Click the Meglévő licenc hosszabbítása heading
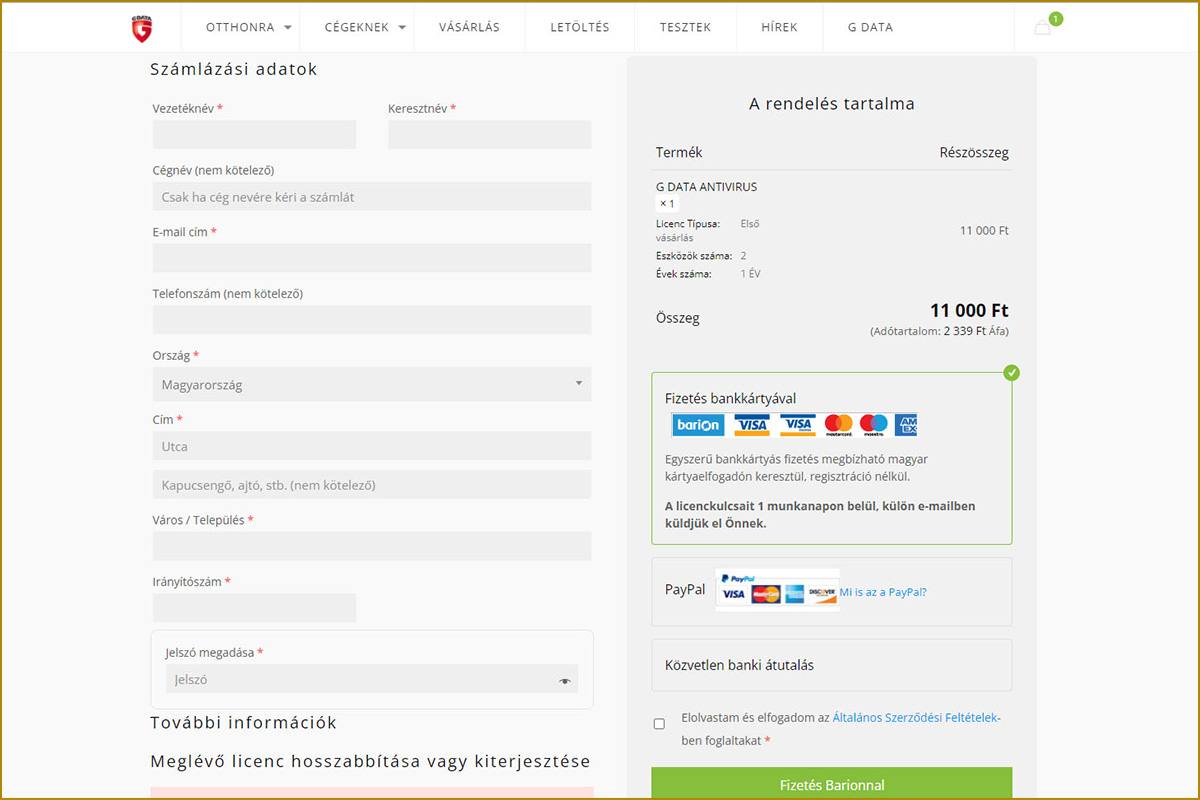The height and width of the screenshot is (800, 1200). 370,761
